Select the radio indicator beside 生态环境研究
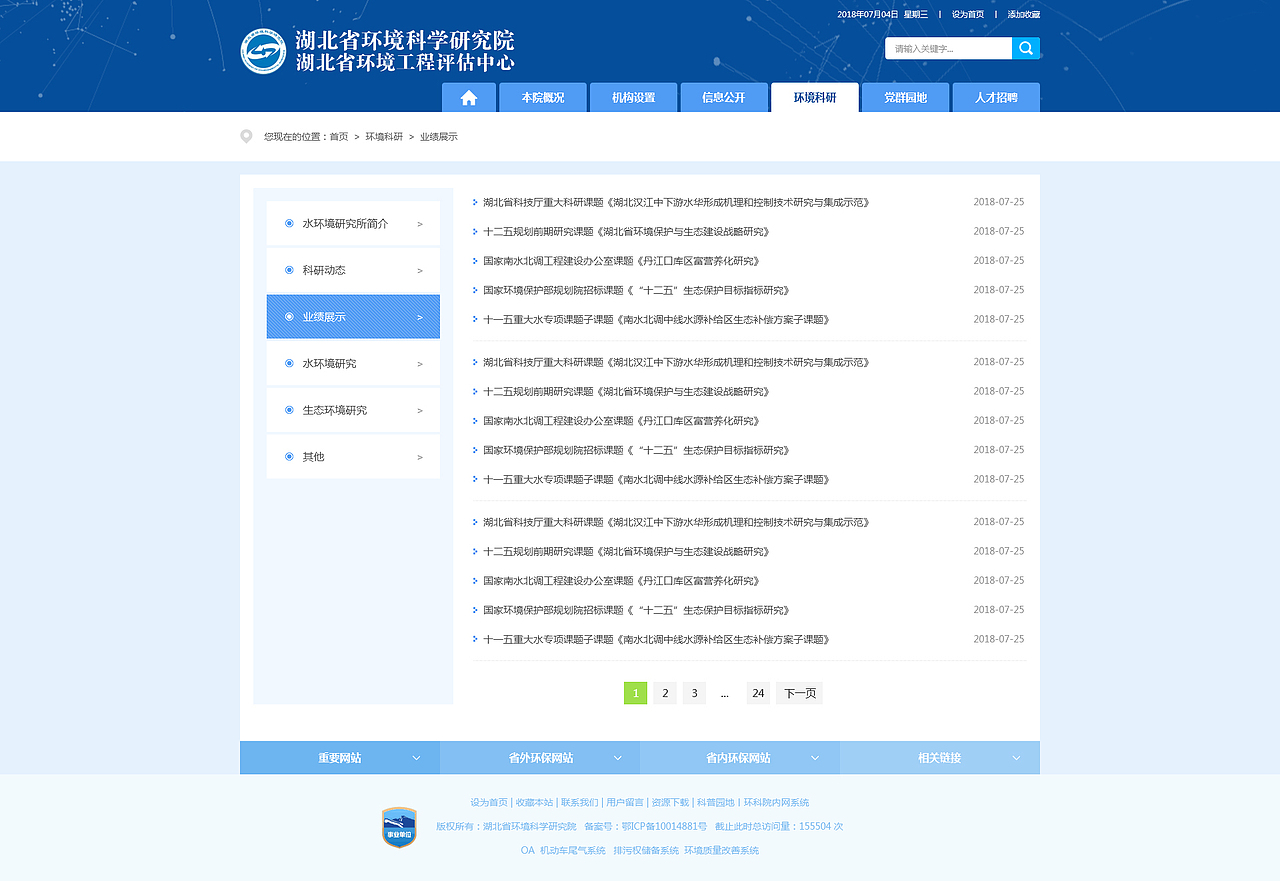 288,409
